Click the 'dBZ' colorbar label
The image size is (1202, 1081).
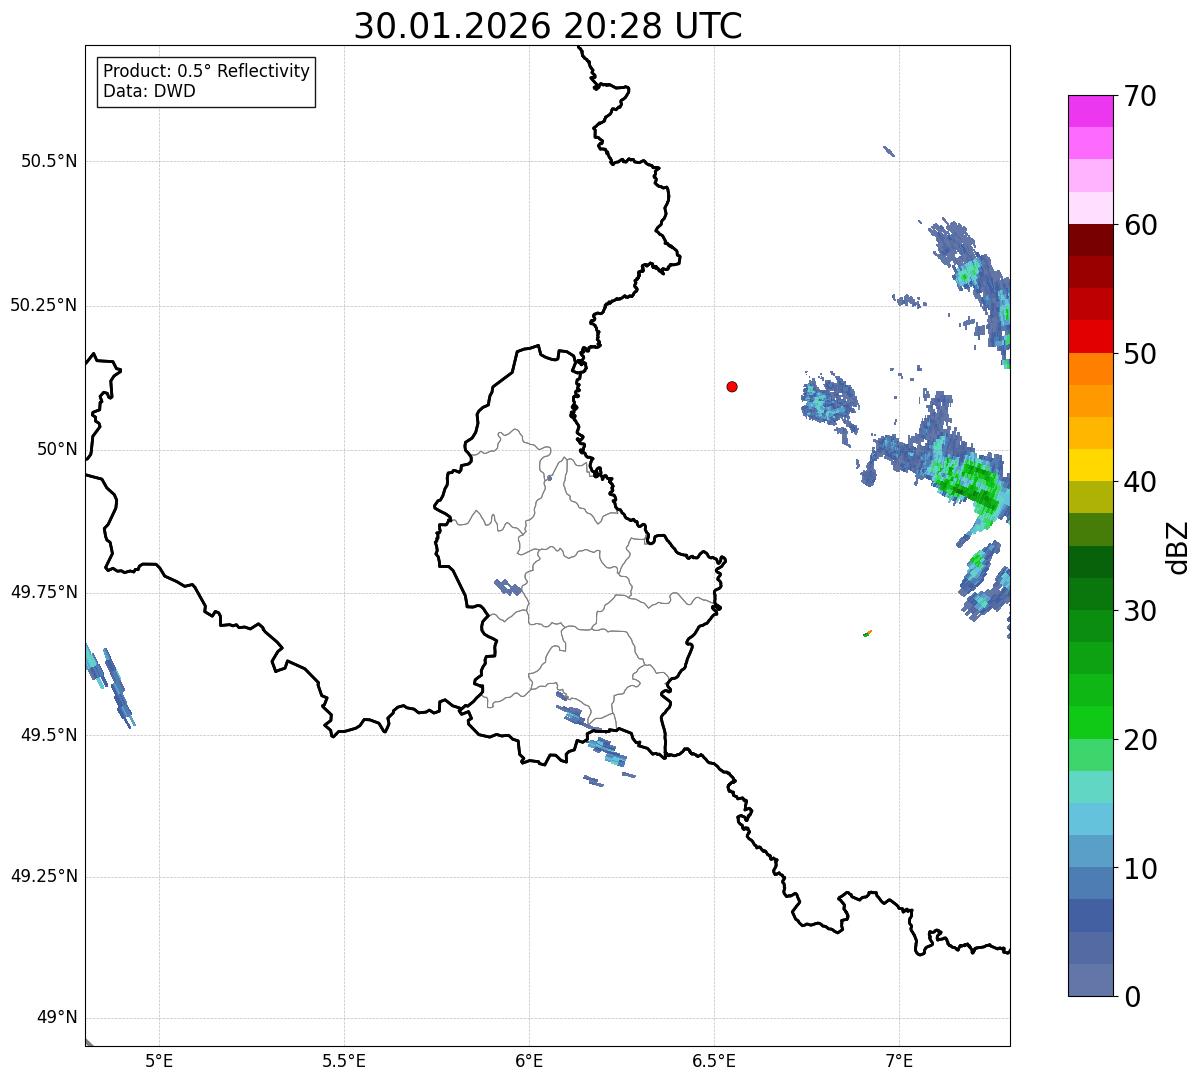[1178, 547]
